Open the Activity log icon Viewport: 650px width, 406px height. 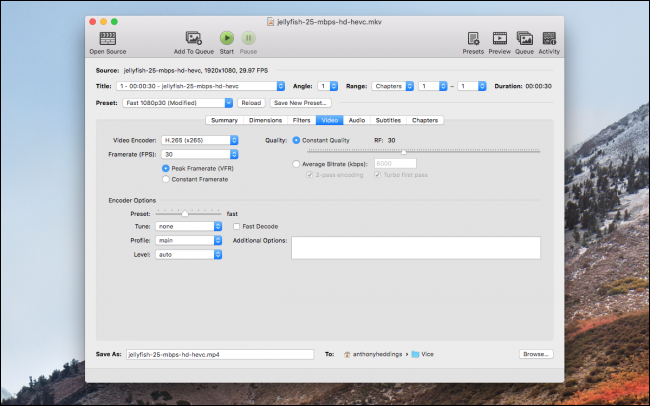(x=549, y=38)
